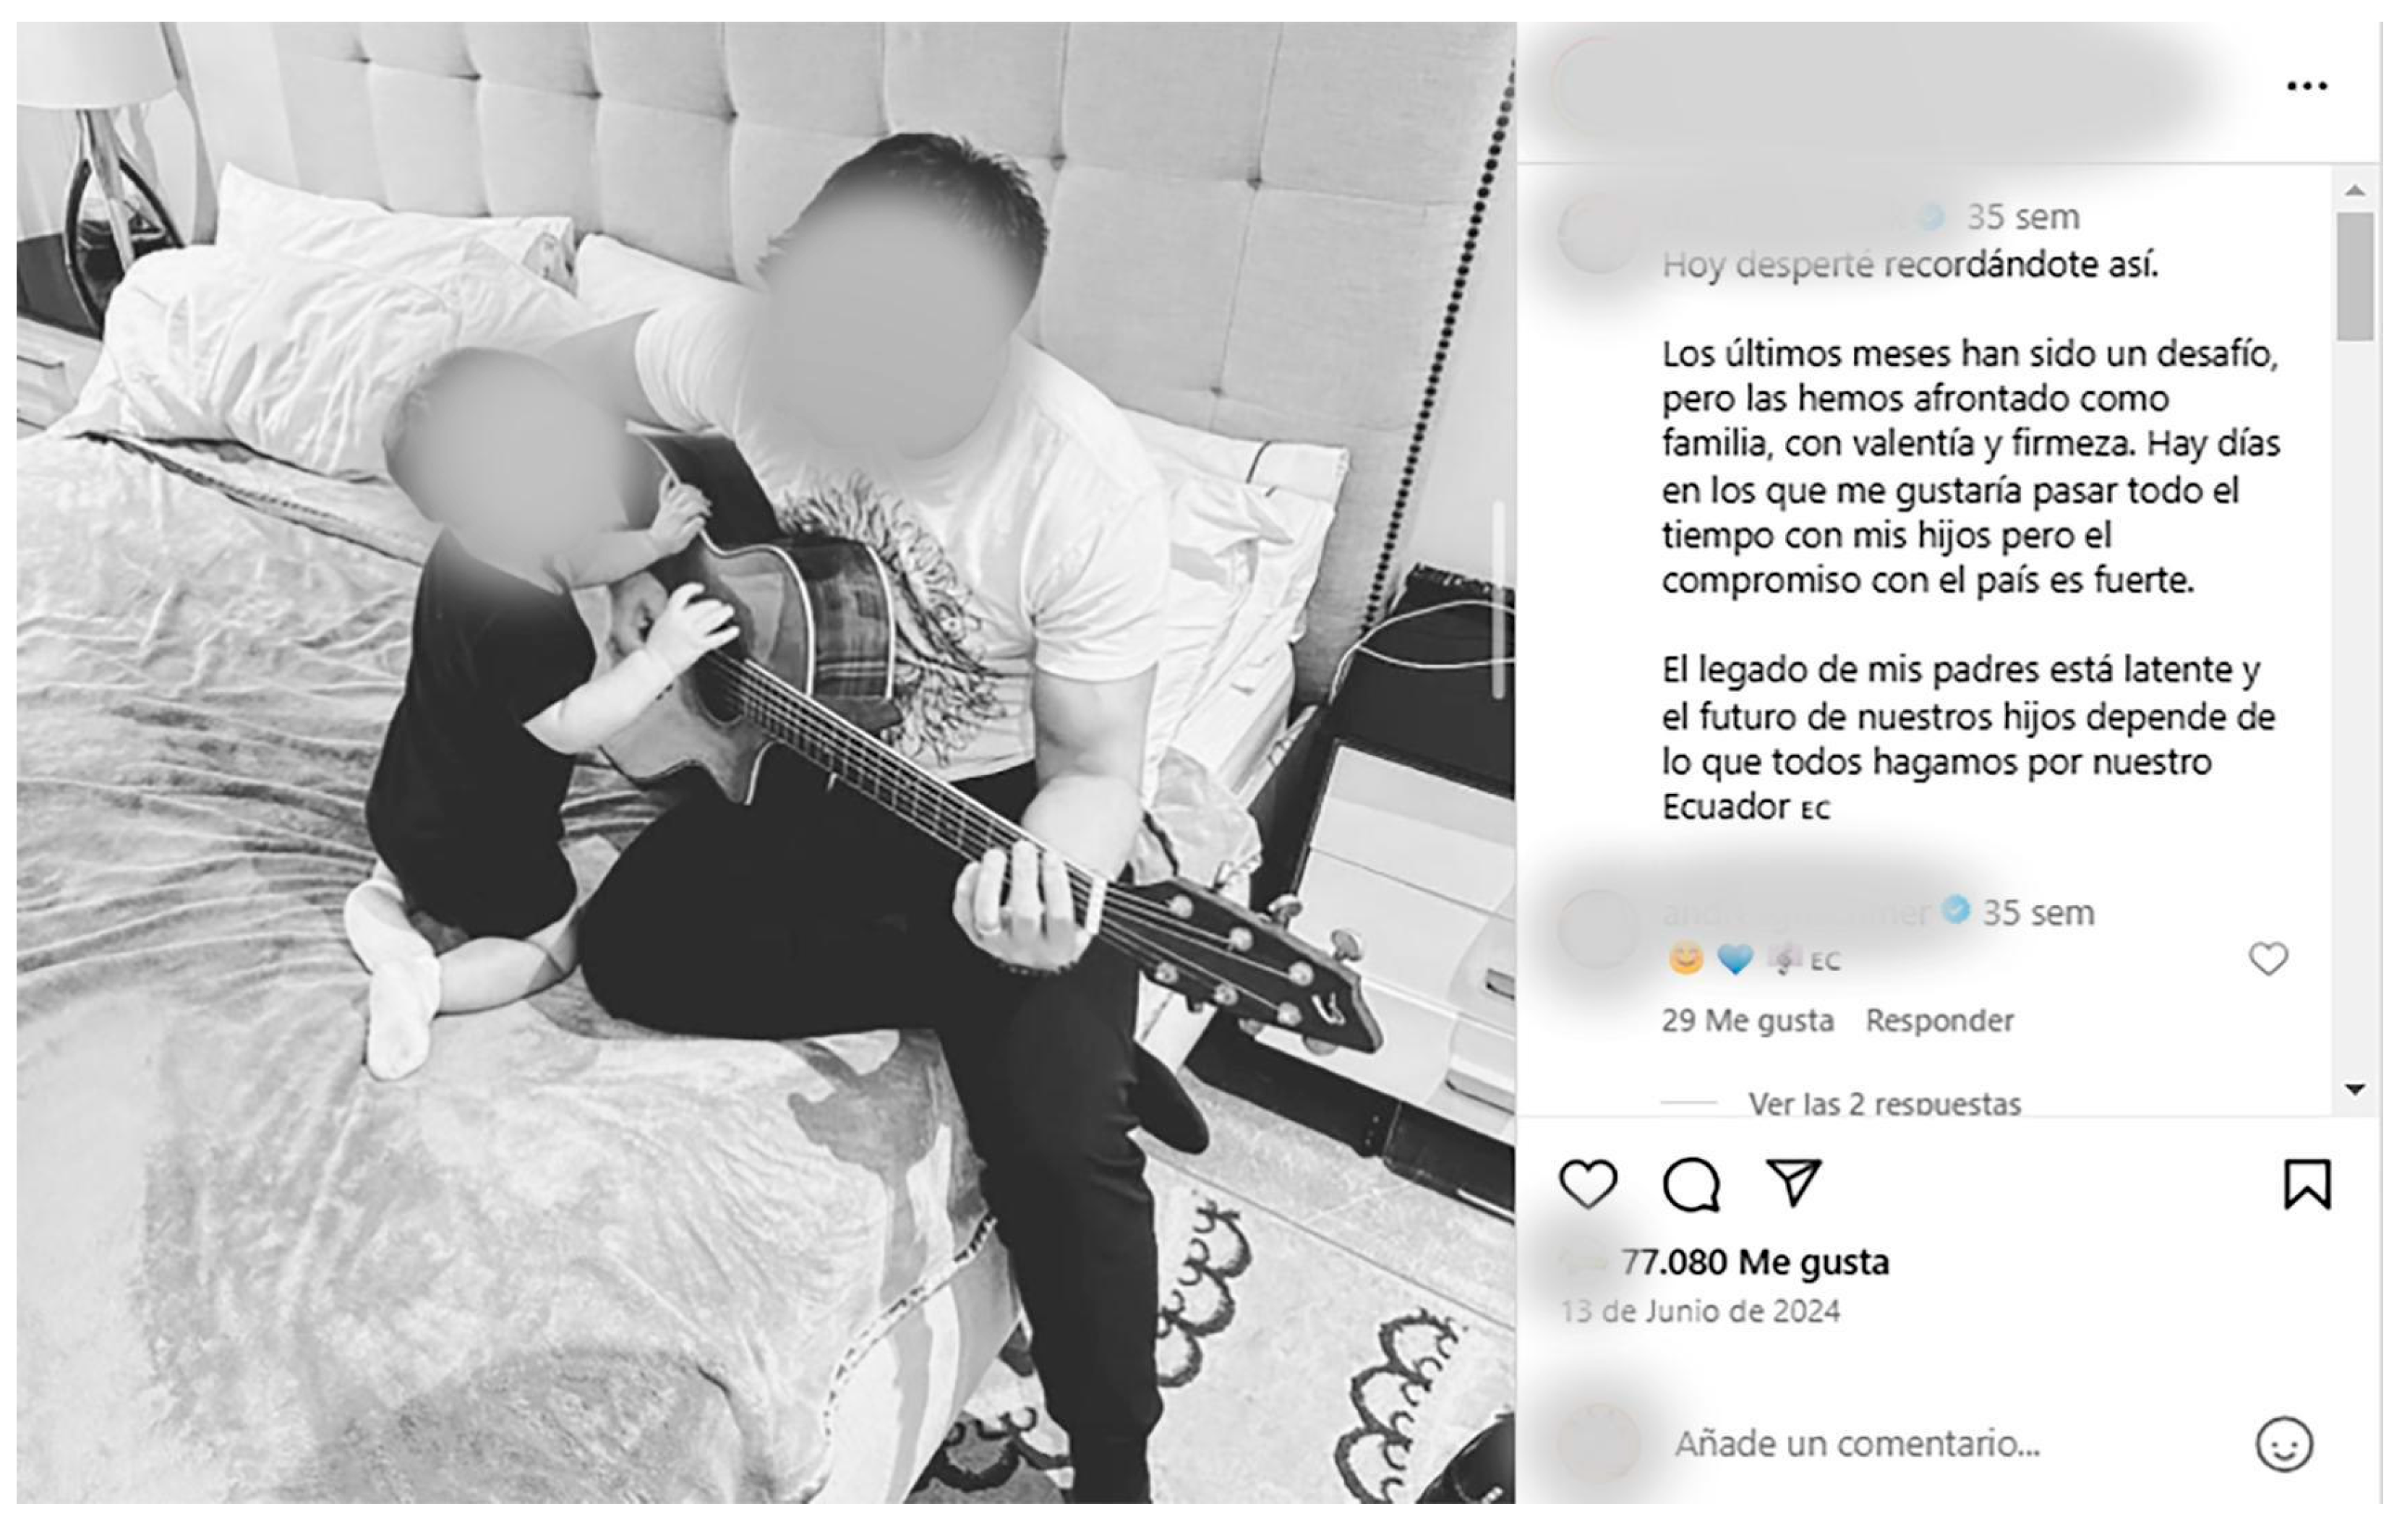Viewport: 2402px width, 1540px height.
Task: Open three-dots more options menu
Action: pyautogui.click(x=2306, y=86)
